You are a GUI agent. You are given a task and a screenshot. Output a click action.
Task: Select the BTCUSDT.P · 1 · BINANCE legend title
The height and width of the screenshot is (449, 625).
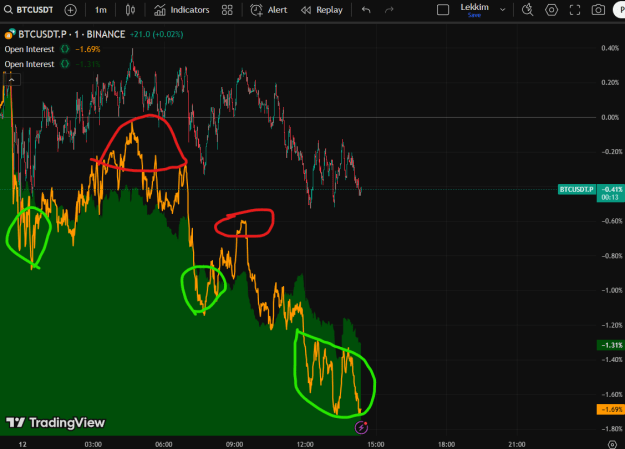pyautogui.click(x=72, y=34)
